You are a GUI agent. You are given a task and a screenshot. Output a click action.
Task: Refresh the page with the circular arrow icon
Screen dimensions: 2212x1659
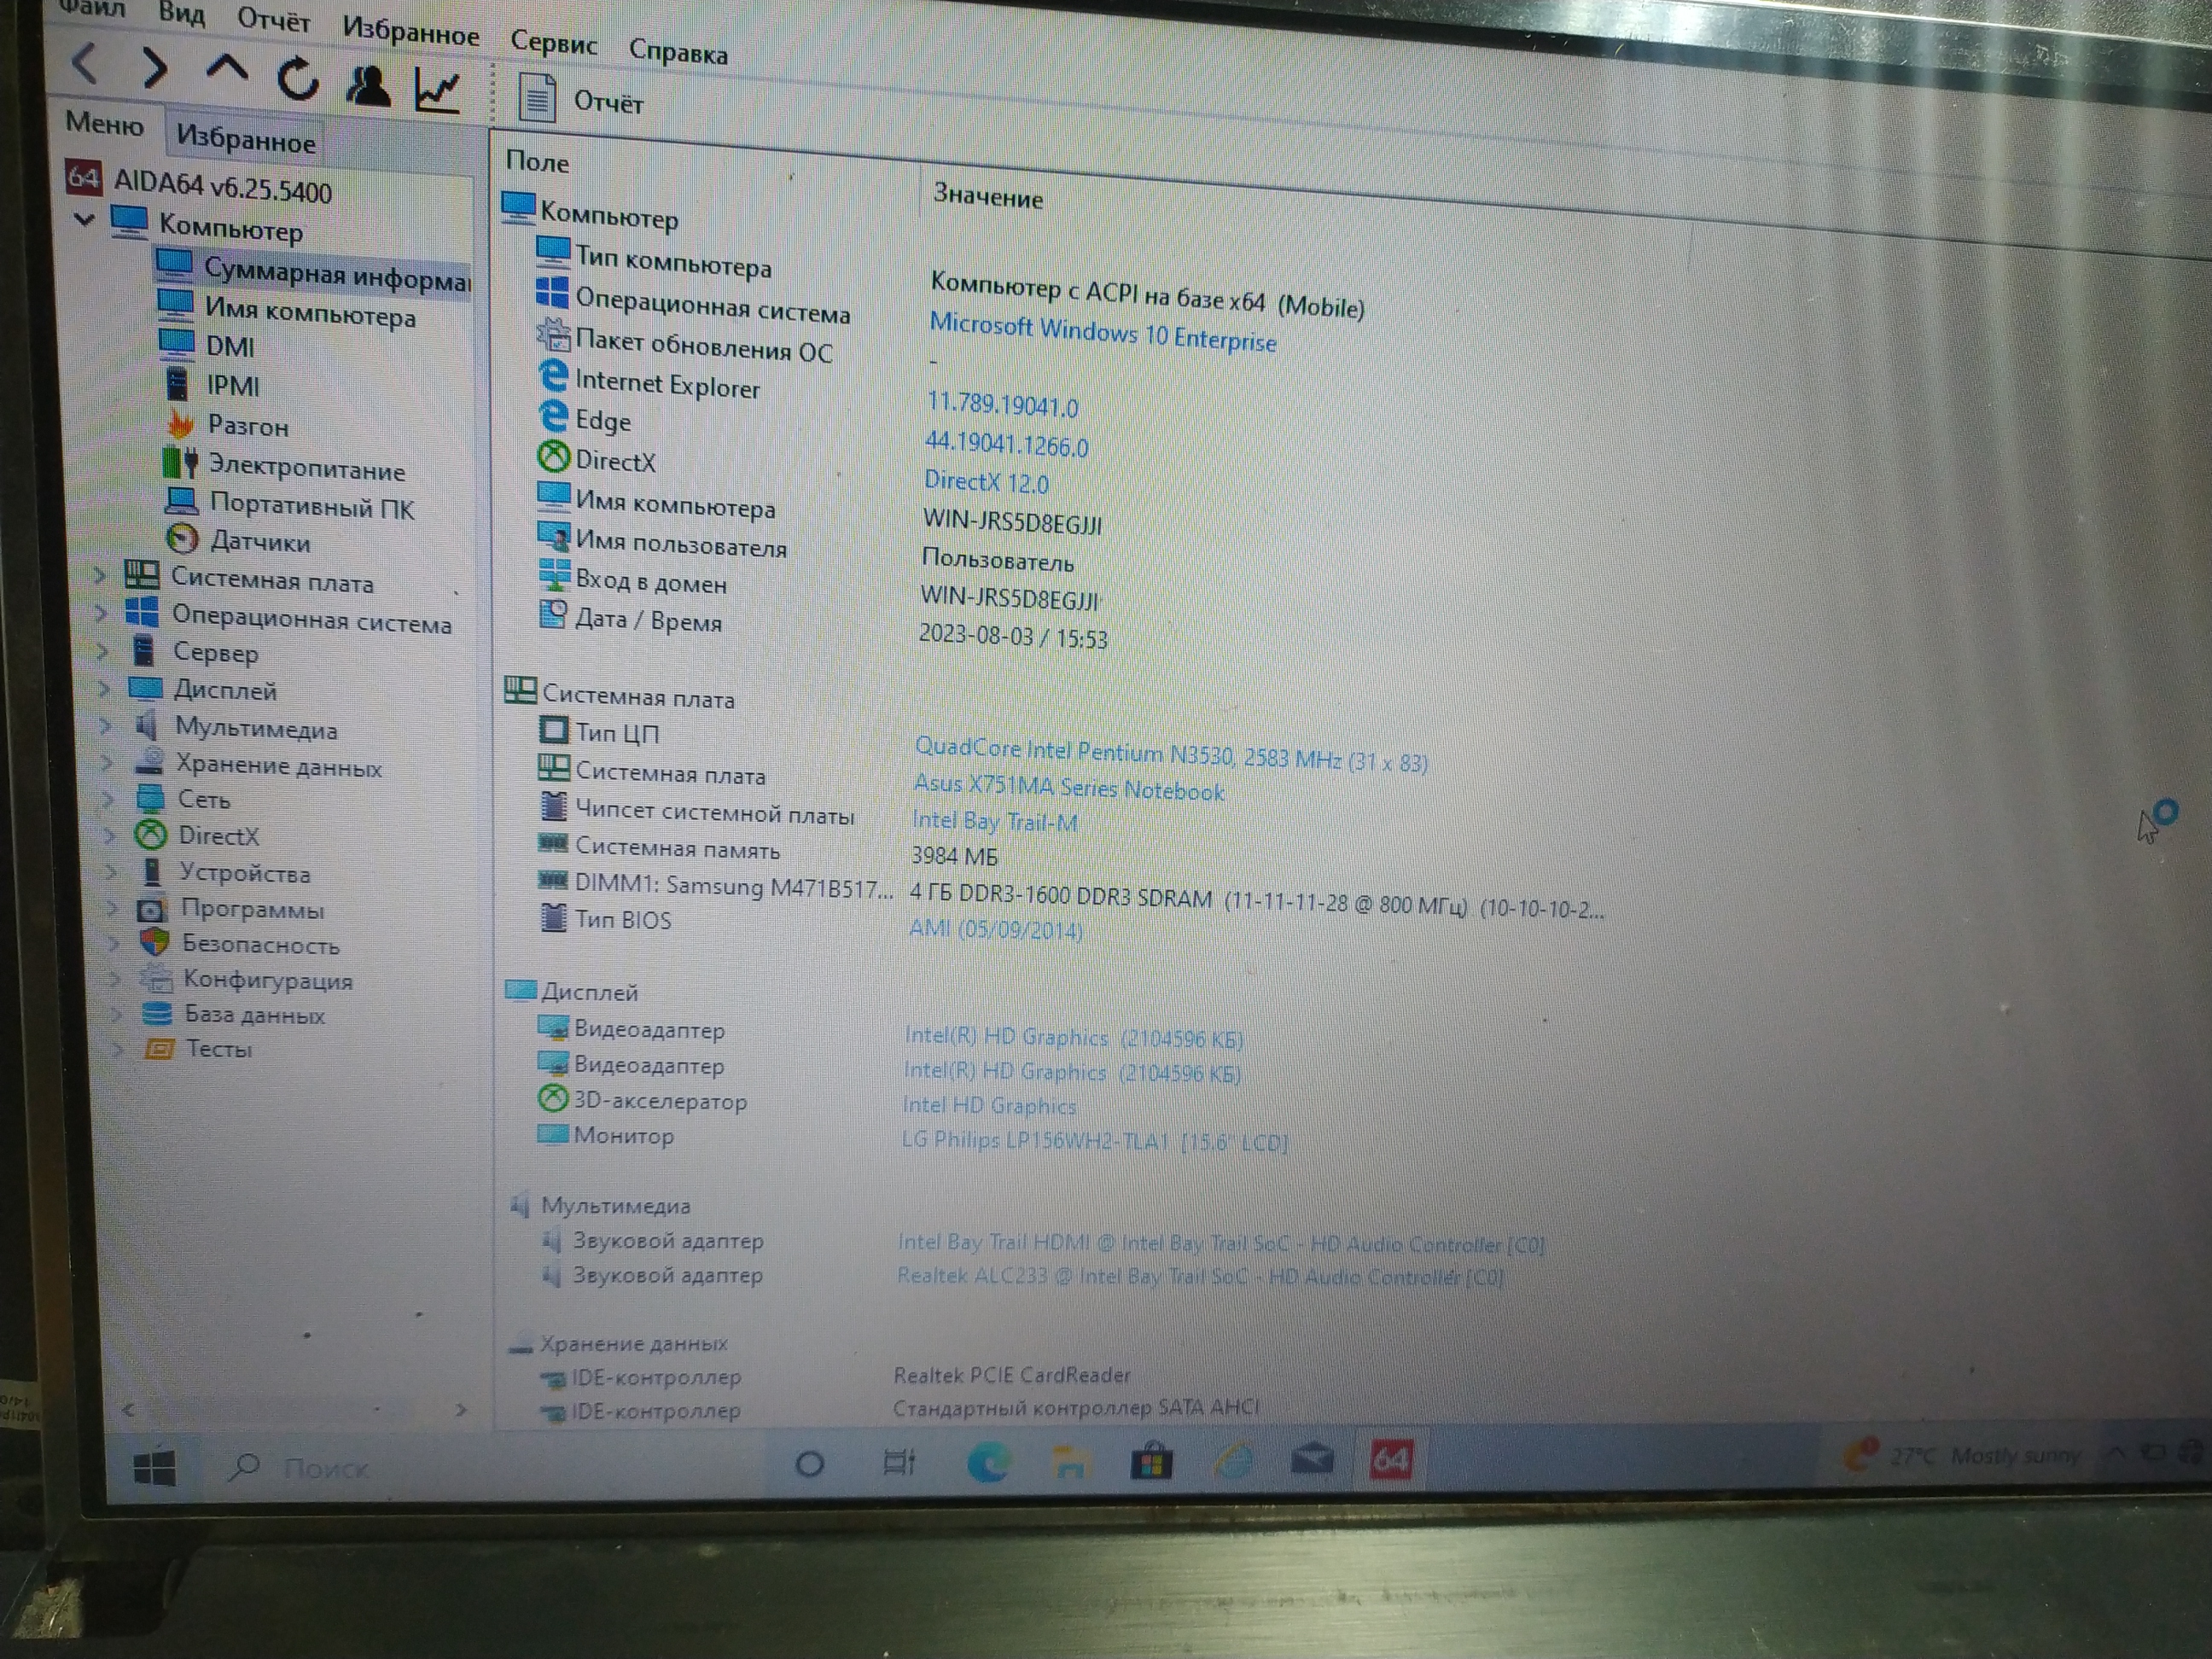tap(297, 78)
